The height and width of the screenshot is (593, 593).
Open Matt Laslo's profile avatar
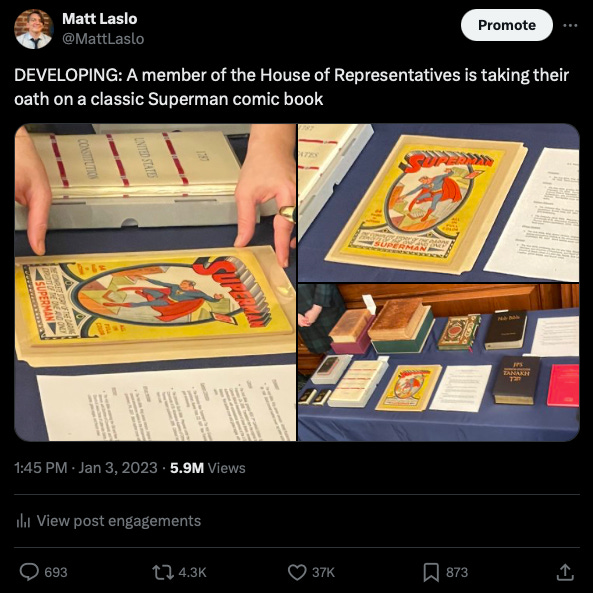pyautogui.click(x=33, y=29)
